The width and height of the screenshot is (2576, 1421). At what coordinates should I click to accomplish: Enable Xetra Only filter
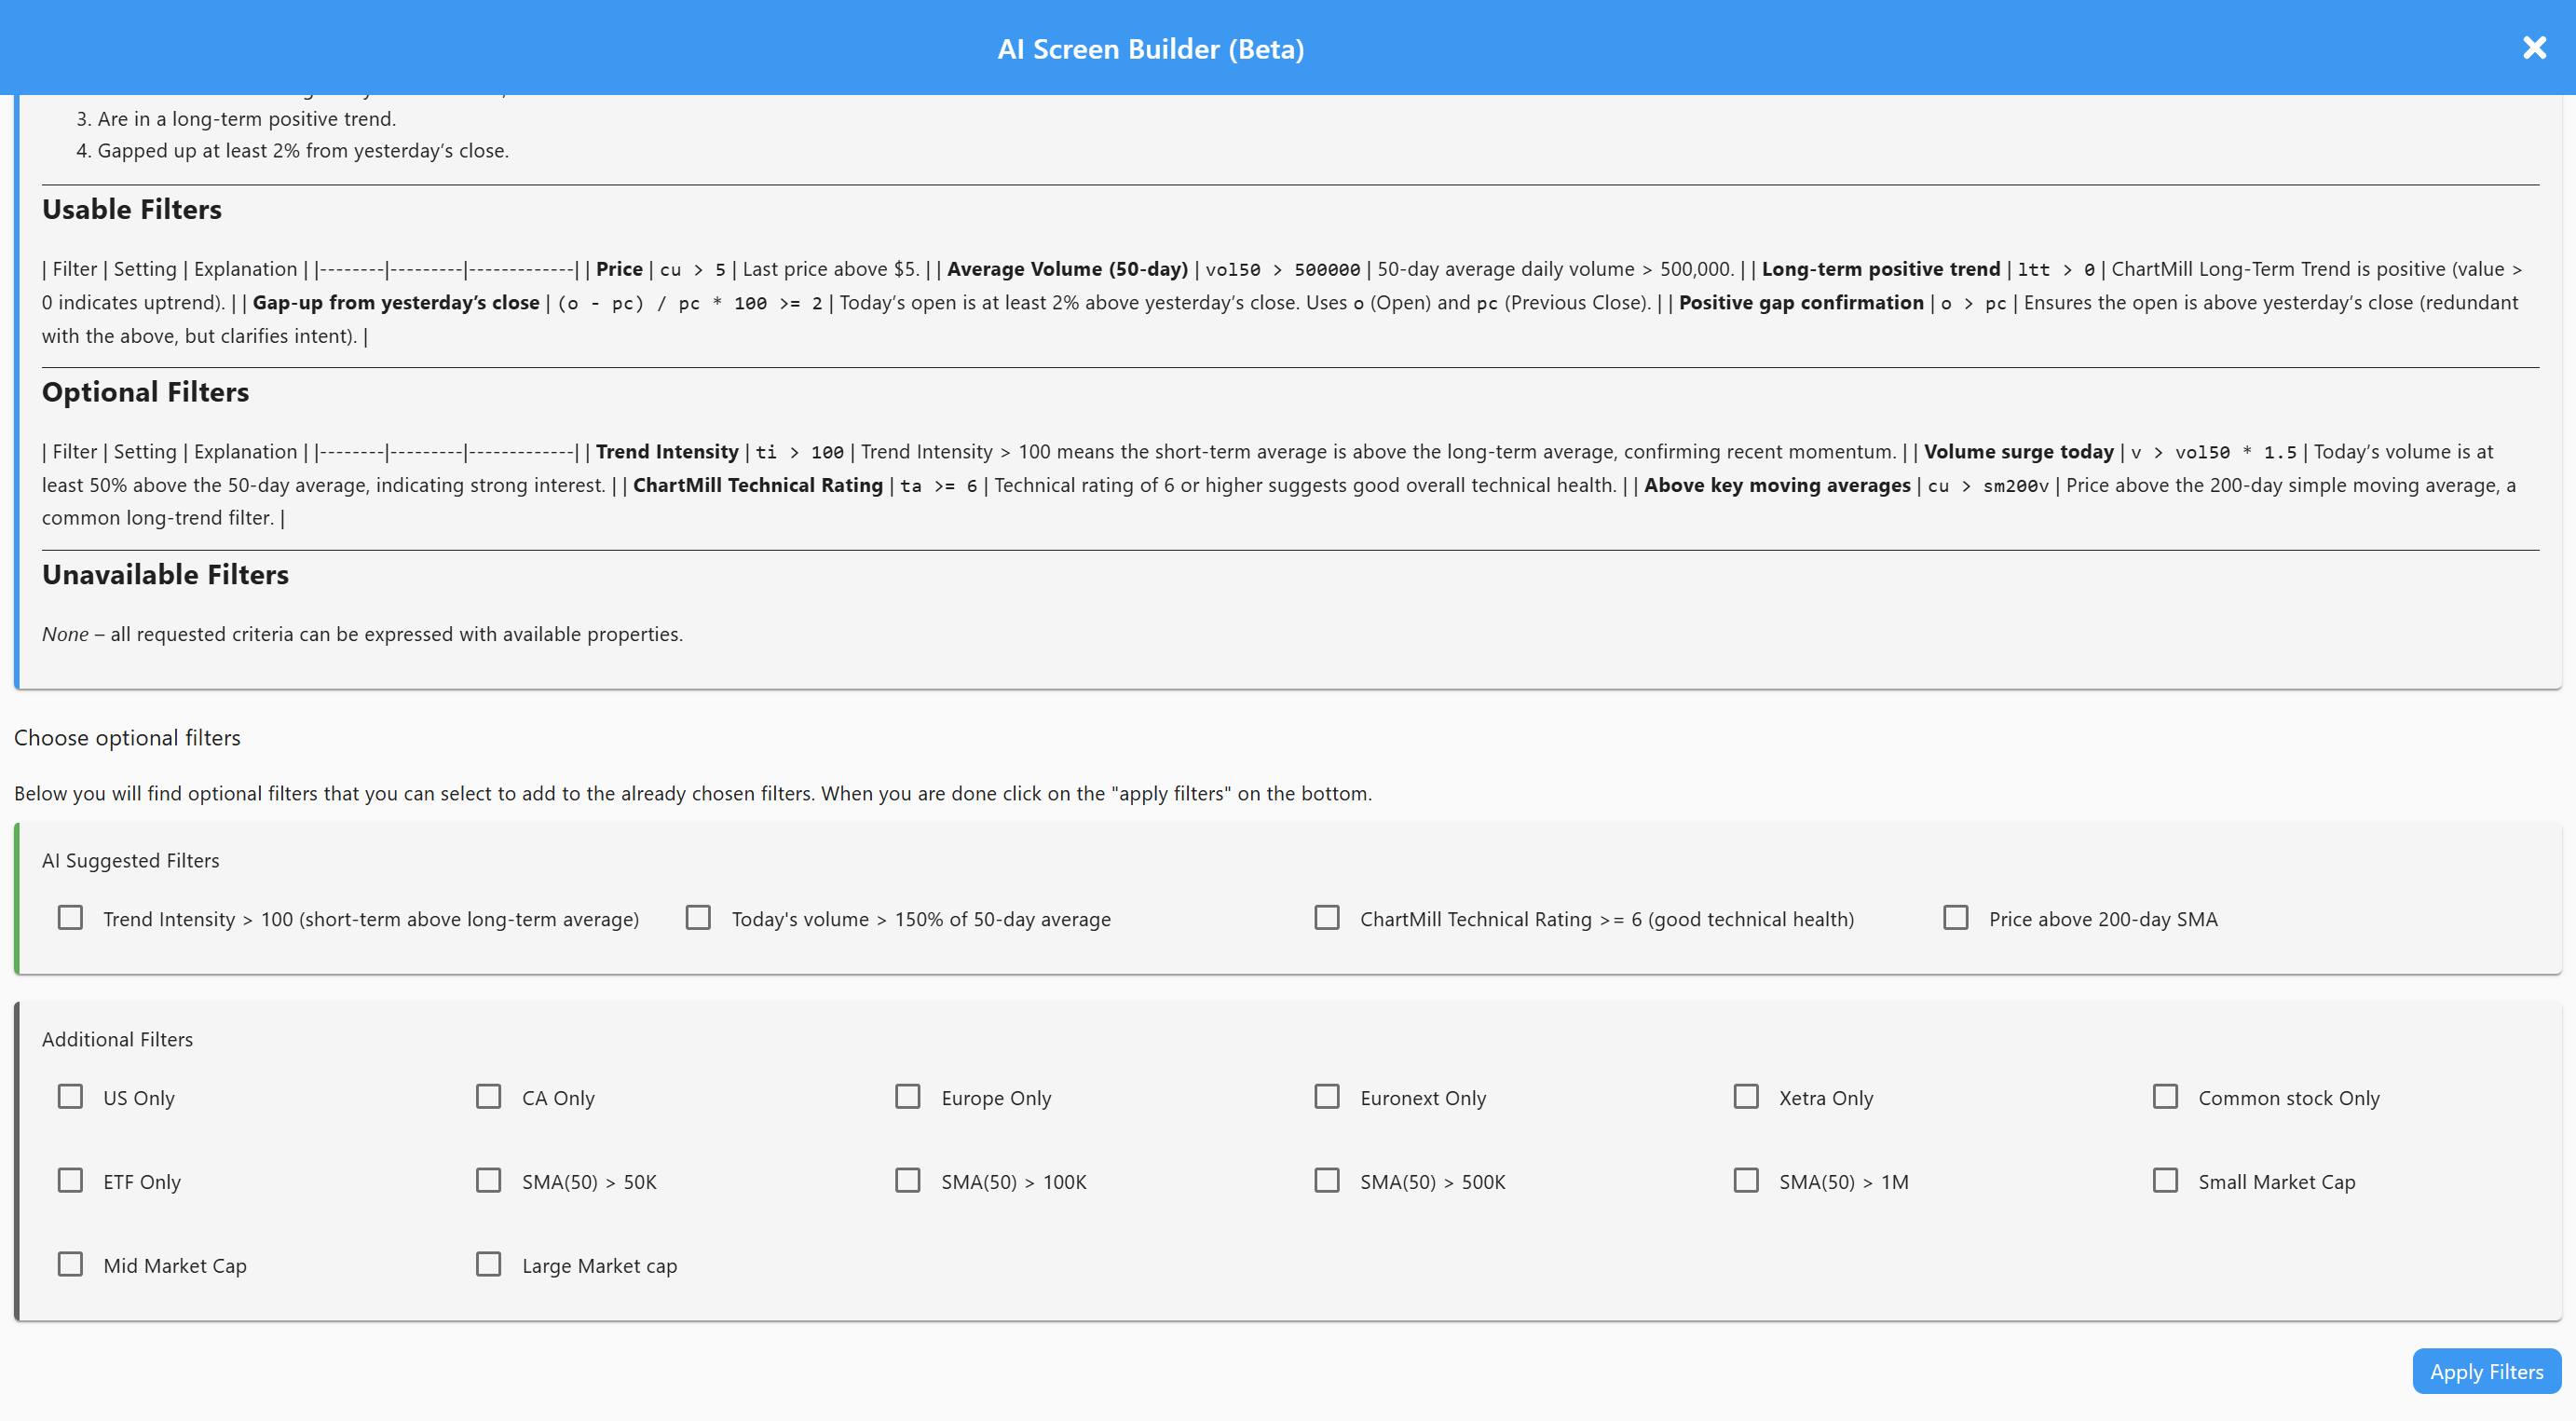tap(1746, 1096)
